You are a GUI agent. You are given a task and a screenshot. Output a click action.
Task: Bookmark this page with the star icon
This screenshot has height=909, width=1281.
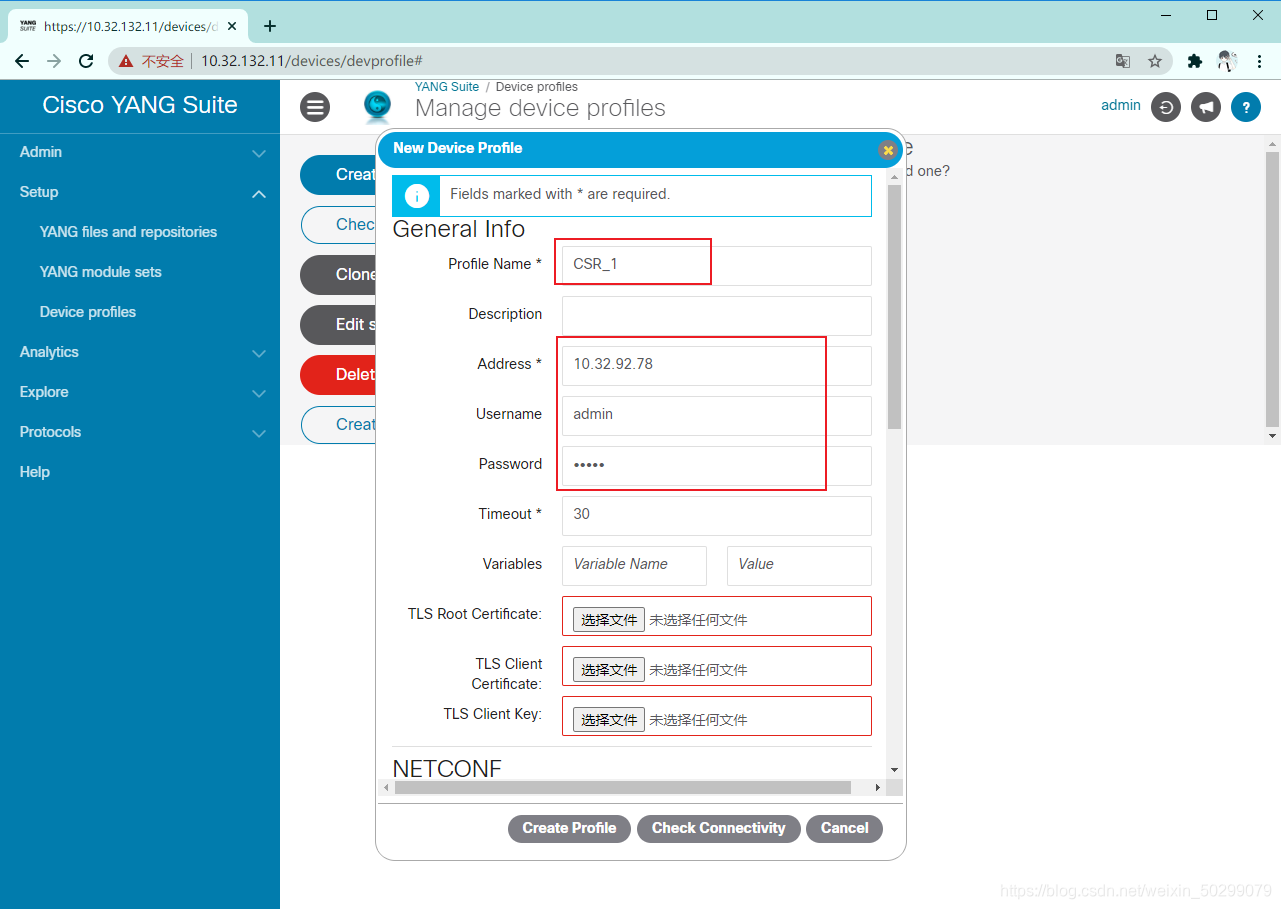click(x=1155, y=61)
